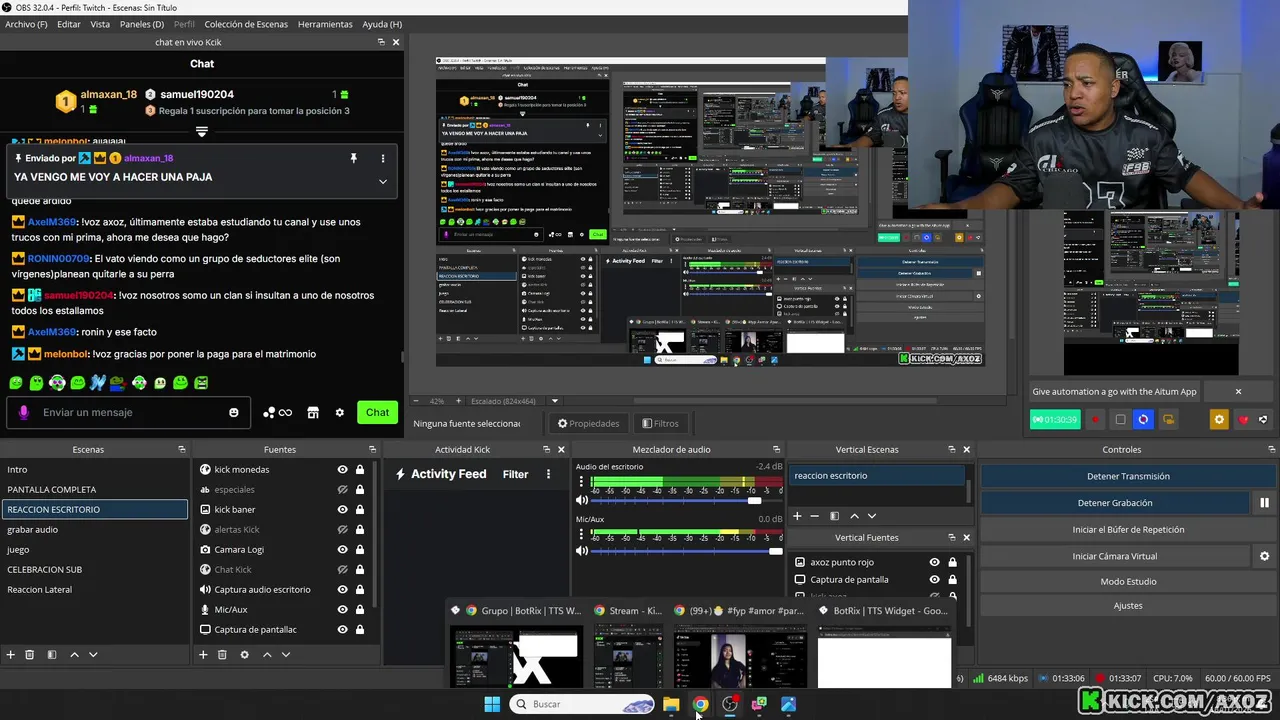Show the hidden Chat Kick source

(342, 570)
